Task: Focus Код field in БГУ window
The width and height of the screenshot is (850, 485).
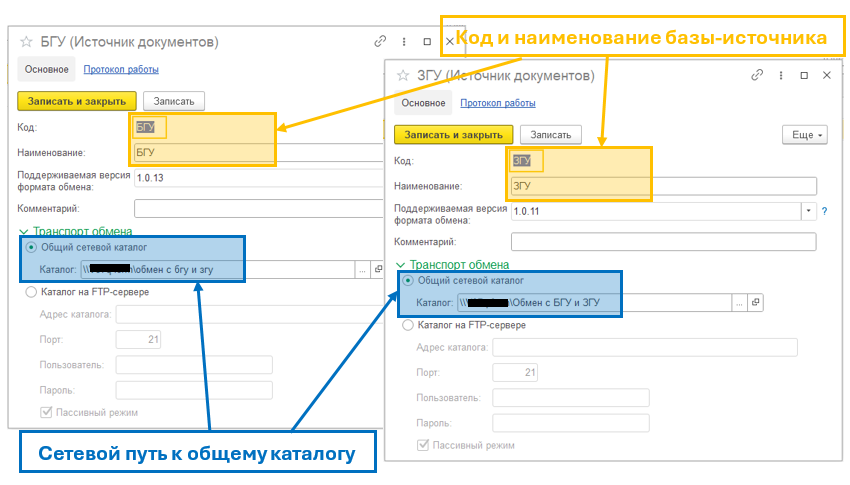Action: [x=149, y=127]
